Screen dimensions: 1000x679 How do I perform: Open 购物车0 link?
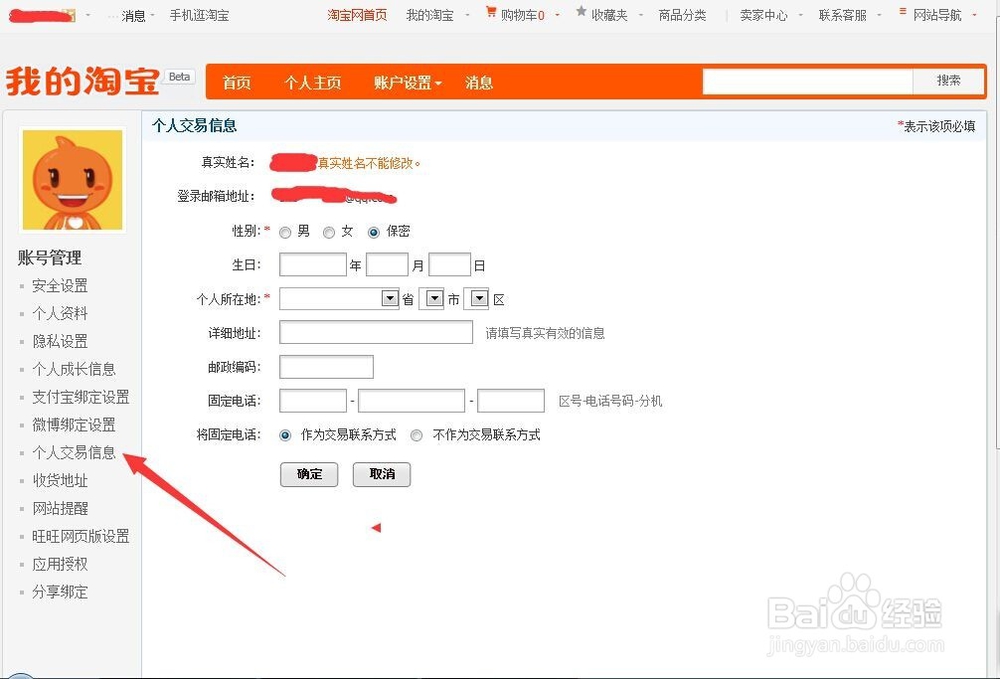click(x=522, y=15)
